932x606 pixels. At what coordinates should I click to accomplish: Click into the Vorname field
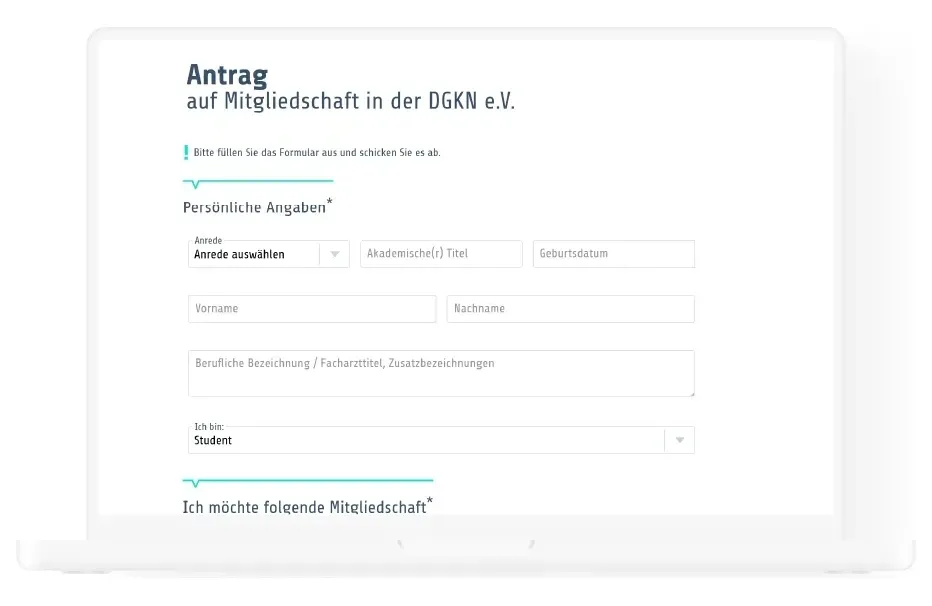tap(312, 309)
